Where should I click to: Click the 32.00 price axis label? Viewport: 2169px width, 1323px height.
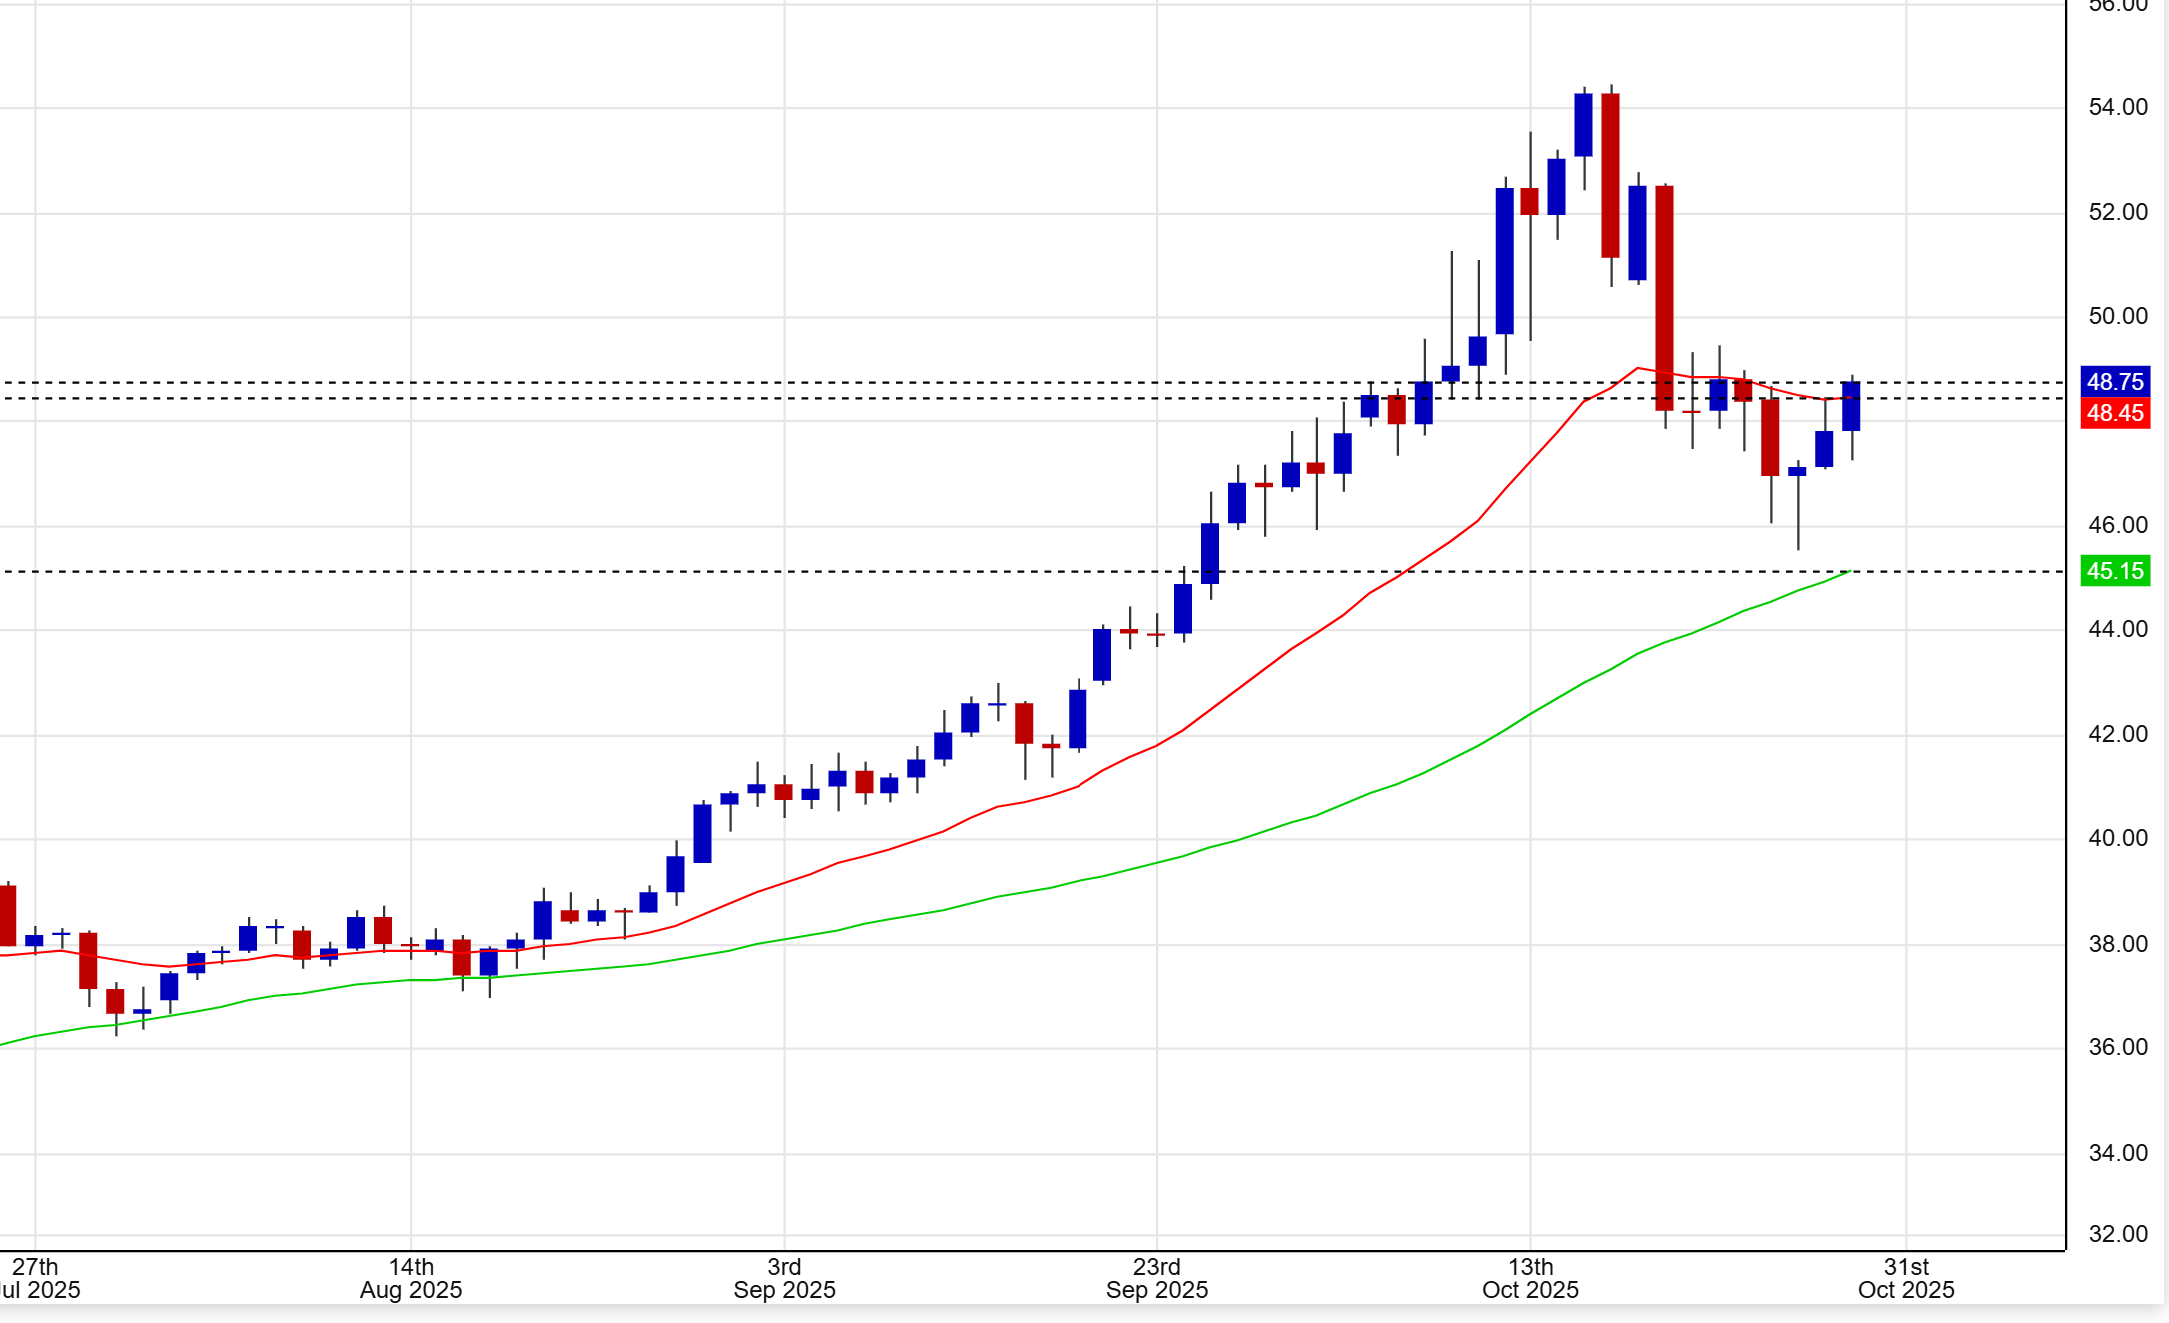pyautogui.click(x=2117, y=1234)
